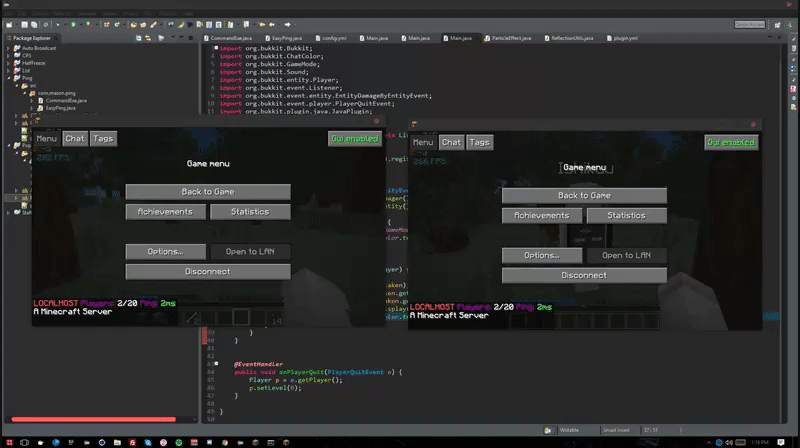Image resolution: width=800 pixels, height=448 pixels.
Task: Select the src folder in Package Explorer
Action: click(29, 86)
